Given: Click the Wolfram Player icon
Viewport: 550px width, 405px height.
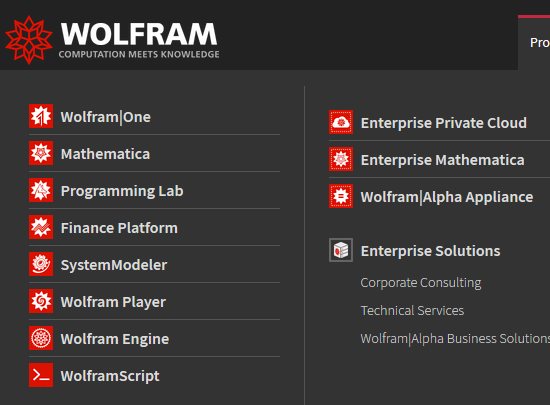Looking at the screenshot, I should pos(41,301).
